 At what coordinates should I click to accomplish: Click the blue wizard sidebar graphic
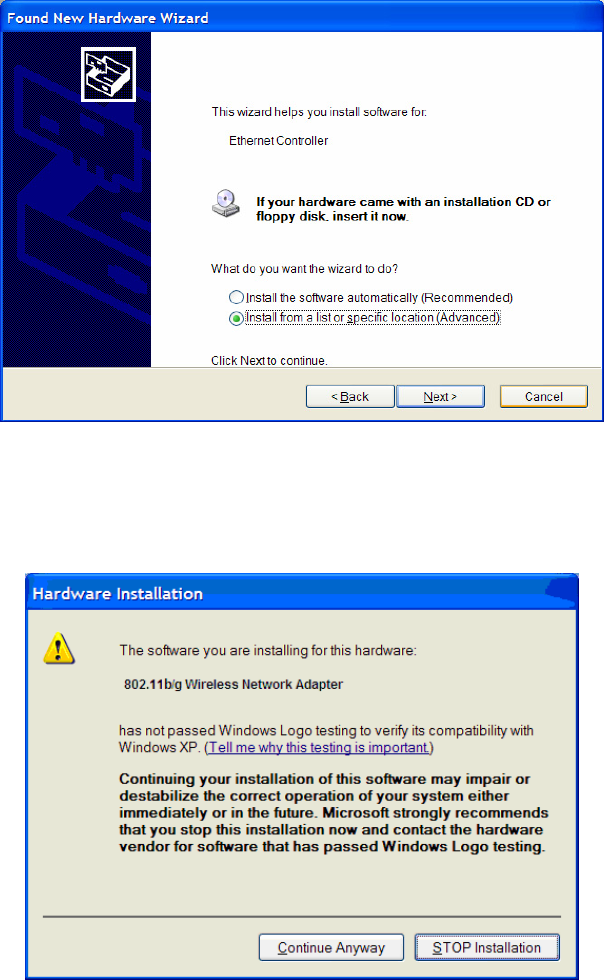(77, 200)
